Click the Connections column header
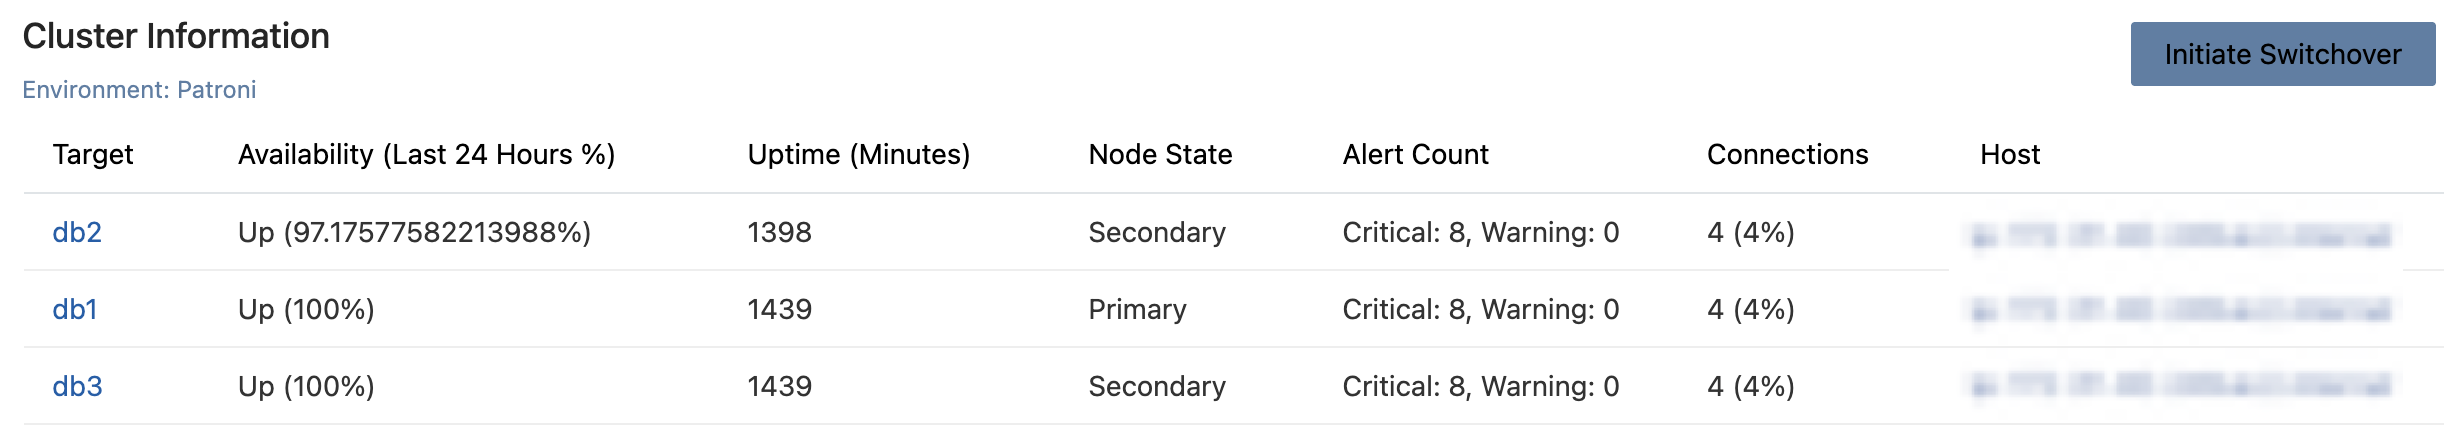The width and height of the screenshot is (2450, 444). [1787, 154]
